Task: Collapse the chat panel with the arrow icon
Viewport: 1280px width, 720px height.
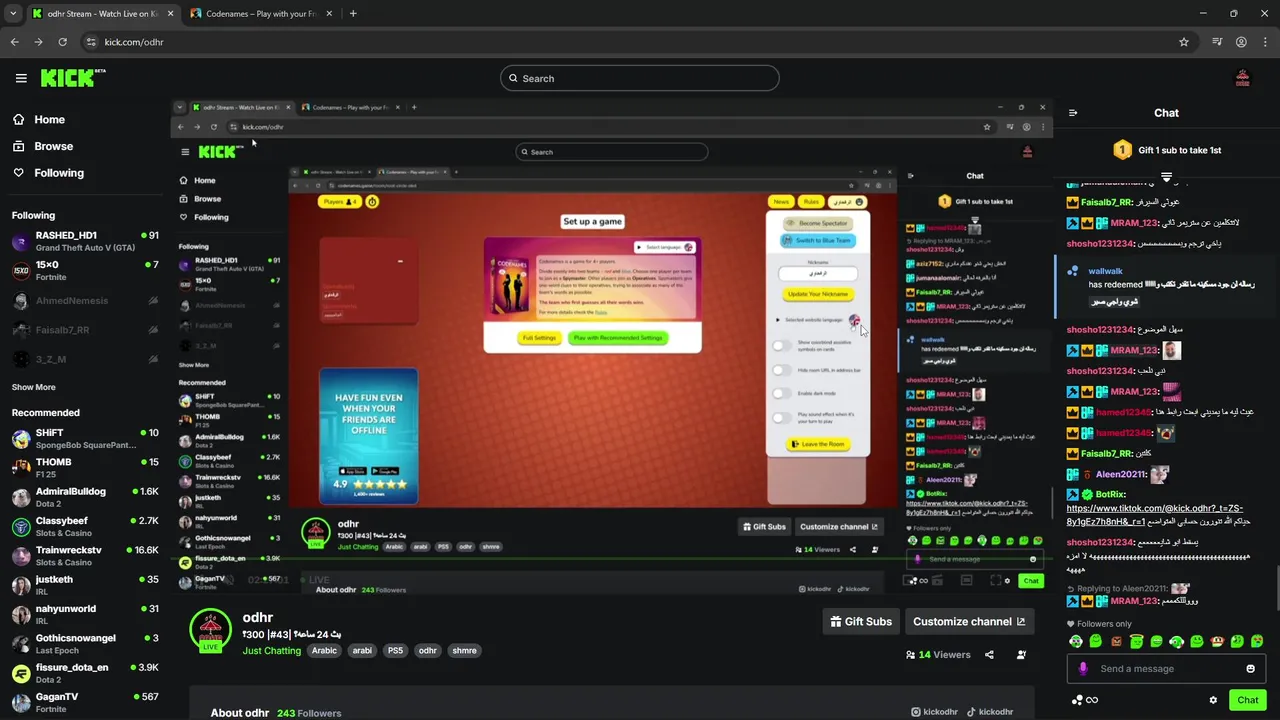Action: [1073, 113]
